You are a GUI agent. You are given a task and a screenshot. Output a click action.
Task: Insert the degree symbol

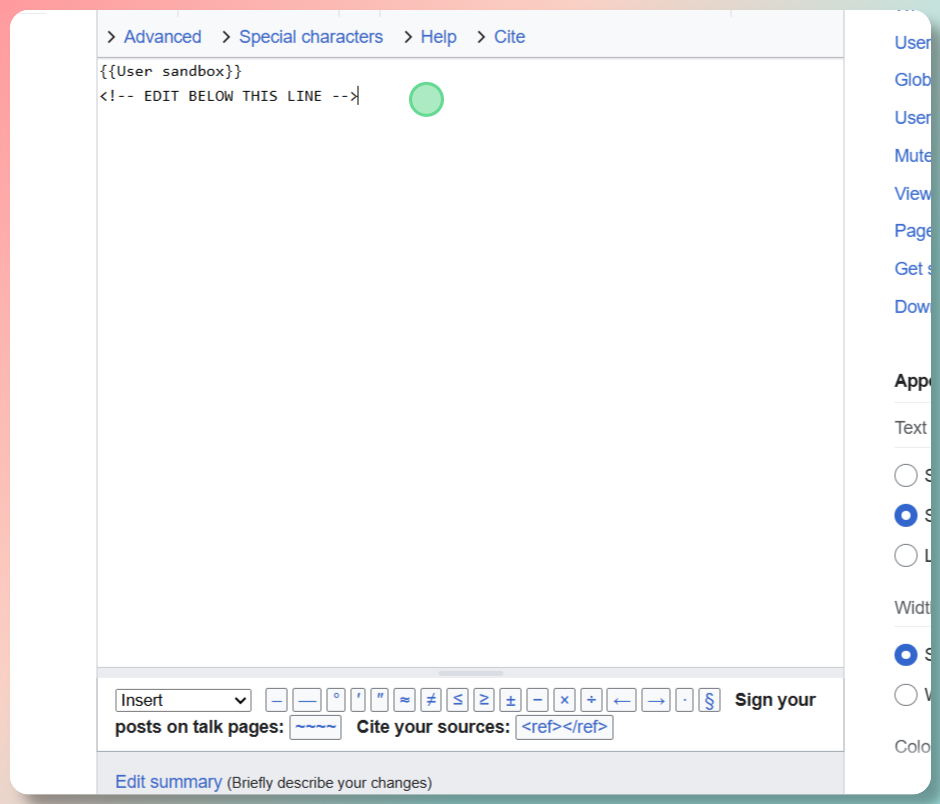pos(336,700)
